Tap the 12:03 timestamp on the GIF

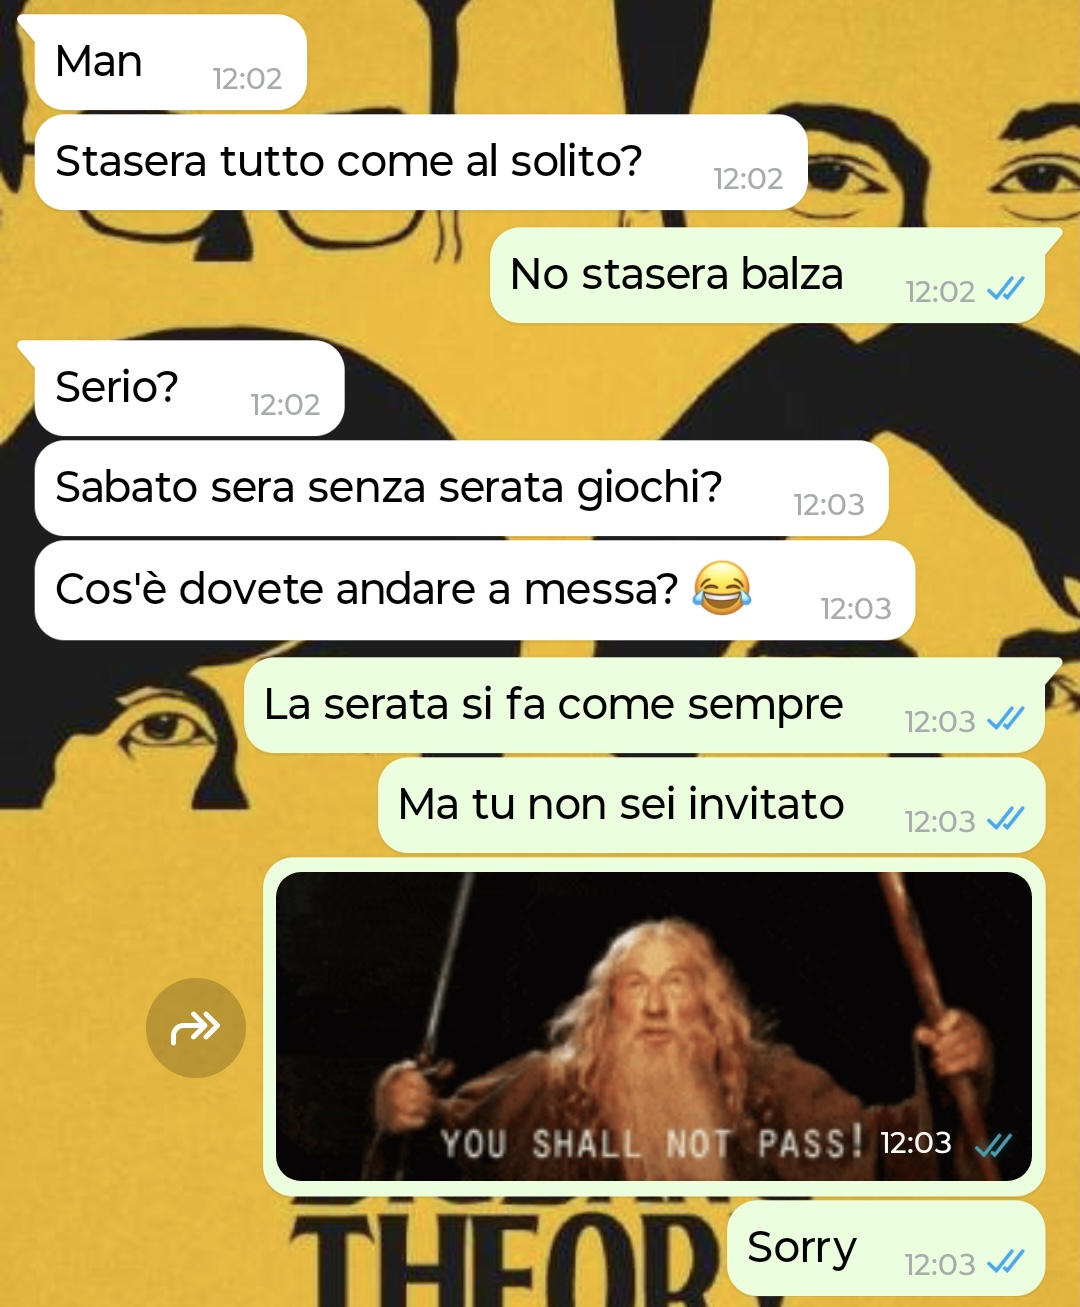click(916, 1143)
